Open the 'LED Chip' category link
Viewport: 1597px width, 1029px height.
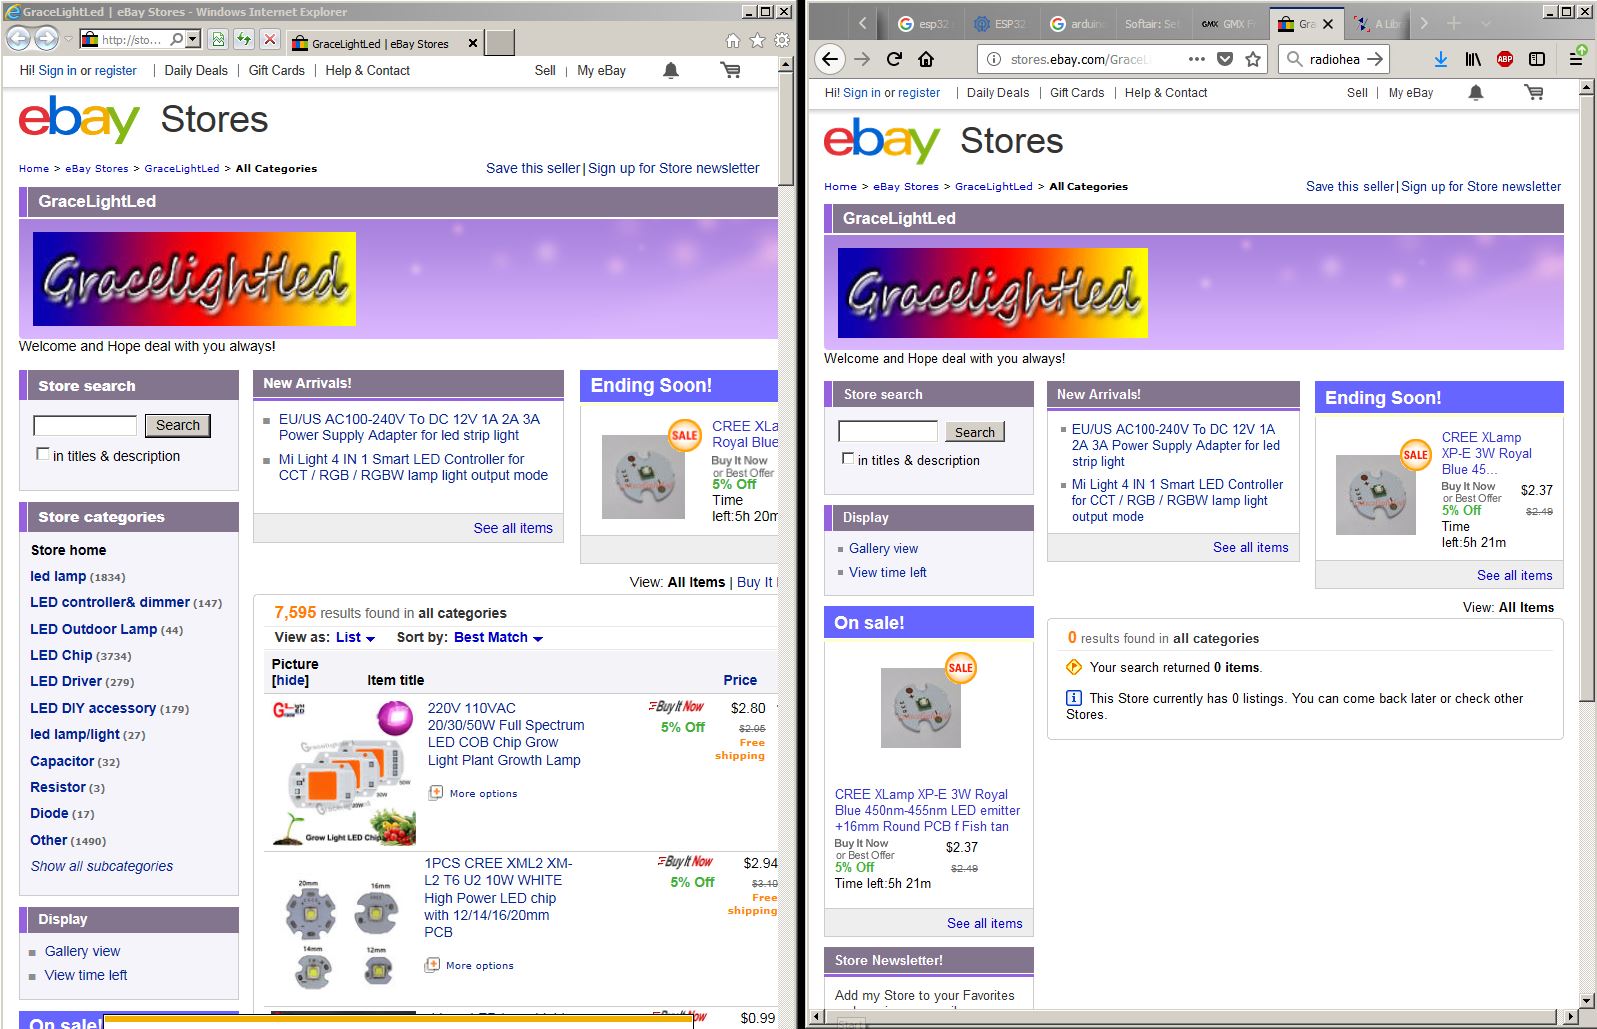point(61,655)
